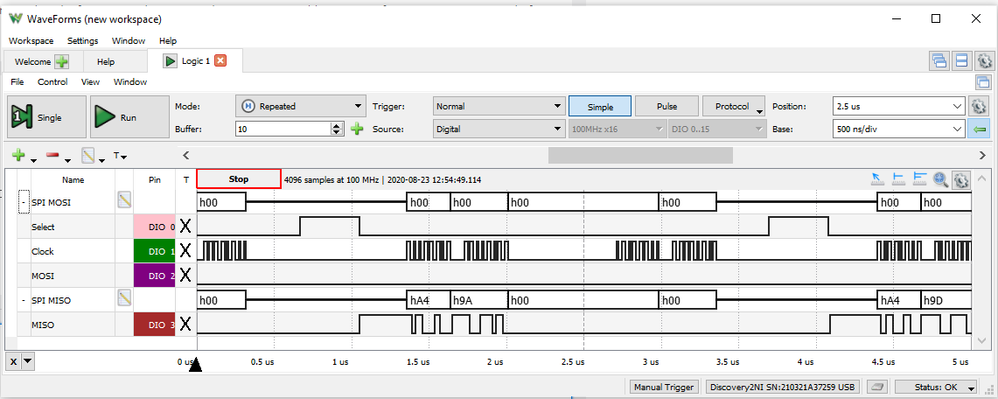The height and width of the screenshot is (399, 998).
Task: Open the File menu of Logic
Action: 17,82
